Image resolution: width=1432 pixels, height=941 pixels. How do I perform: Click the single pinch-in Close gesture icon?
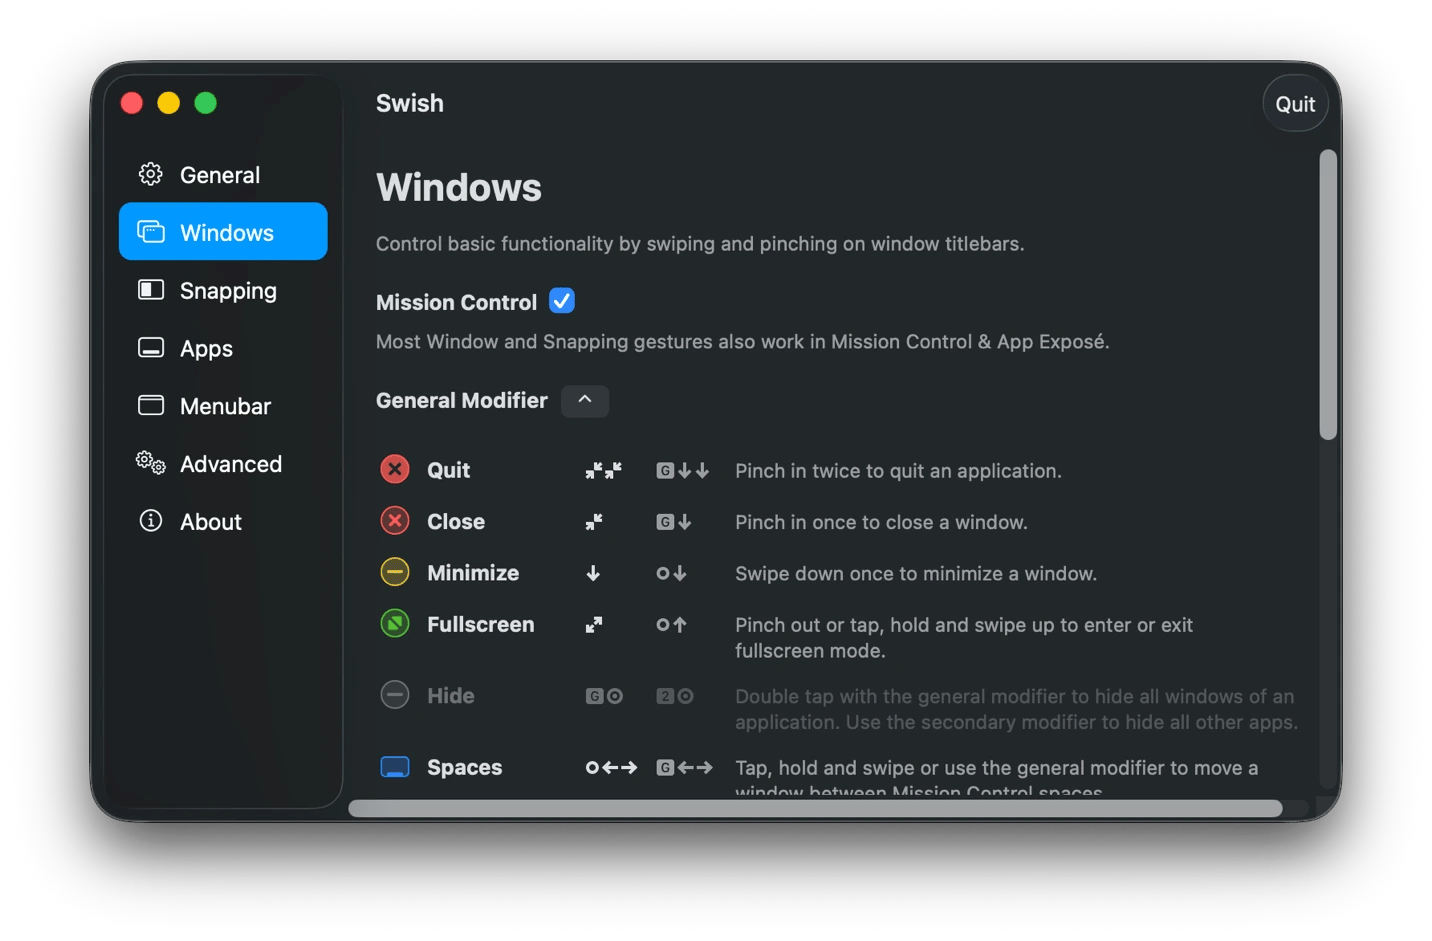(x=594, y=522)
